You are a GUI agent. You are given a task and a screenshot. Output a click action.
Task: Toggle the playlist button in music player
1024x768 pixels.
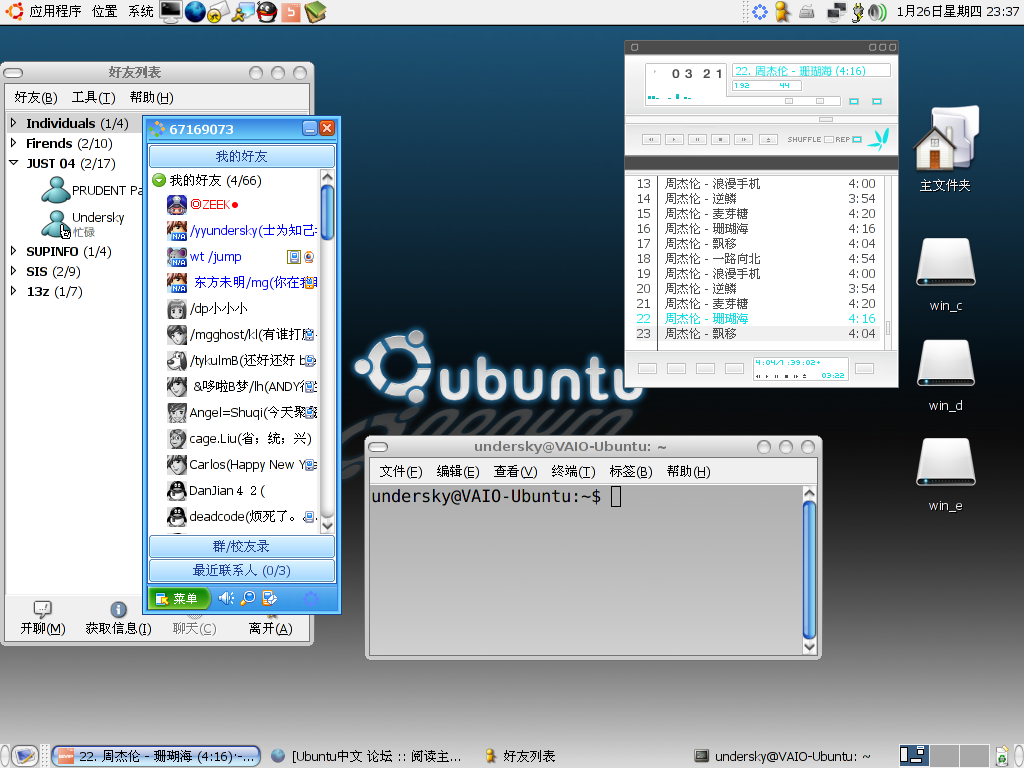pyautogui.click(x=876, y=101)
